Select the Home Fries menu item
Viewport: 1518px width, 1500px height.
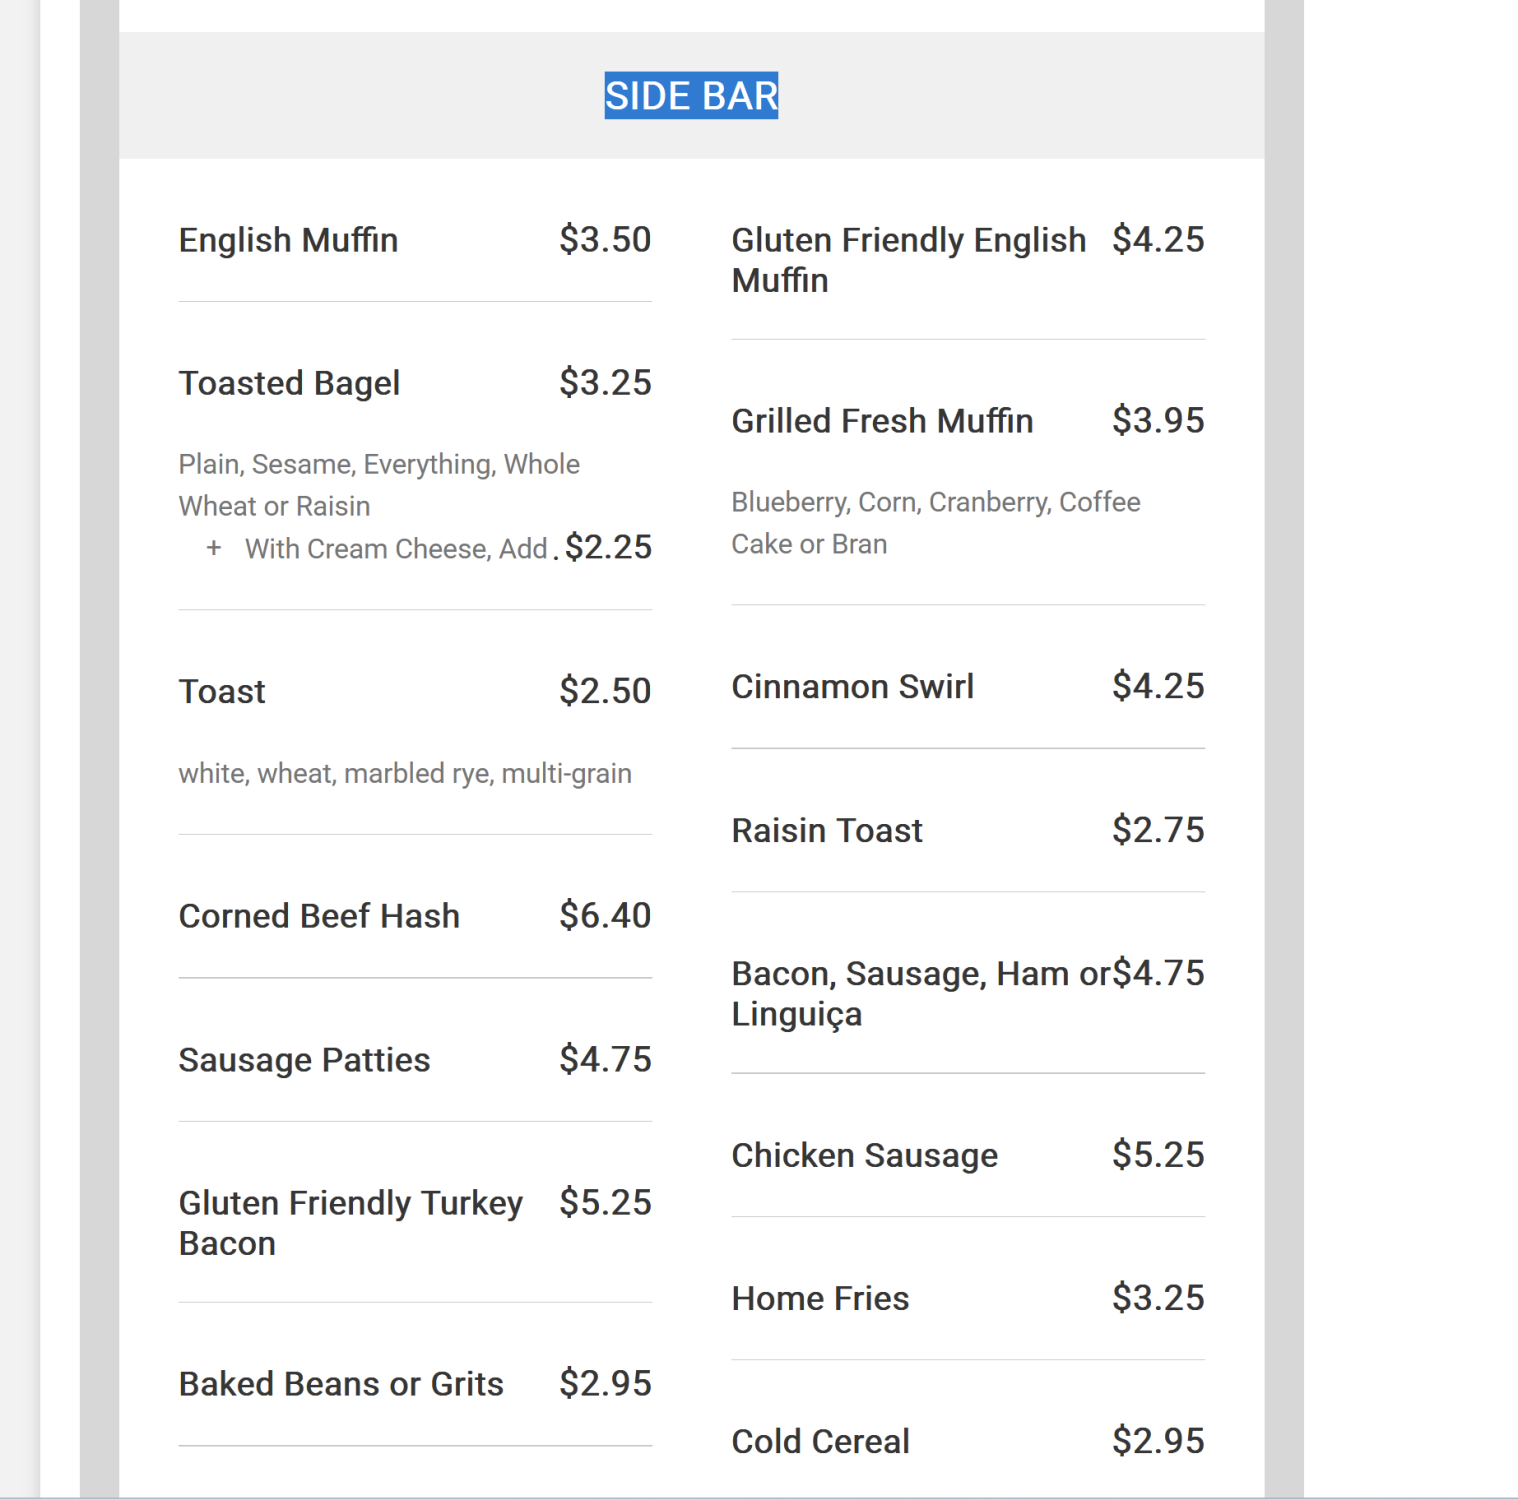click(x=820, y=1298)
